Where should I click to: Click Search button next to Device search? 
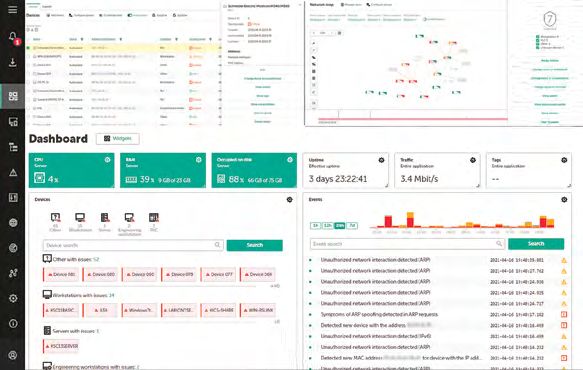point(255,245)
